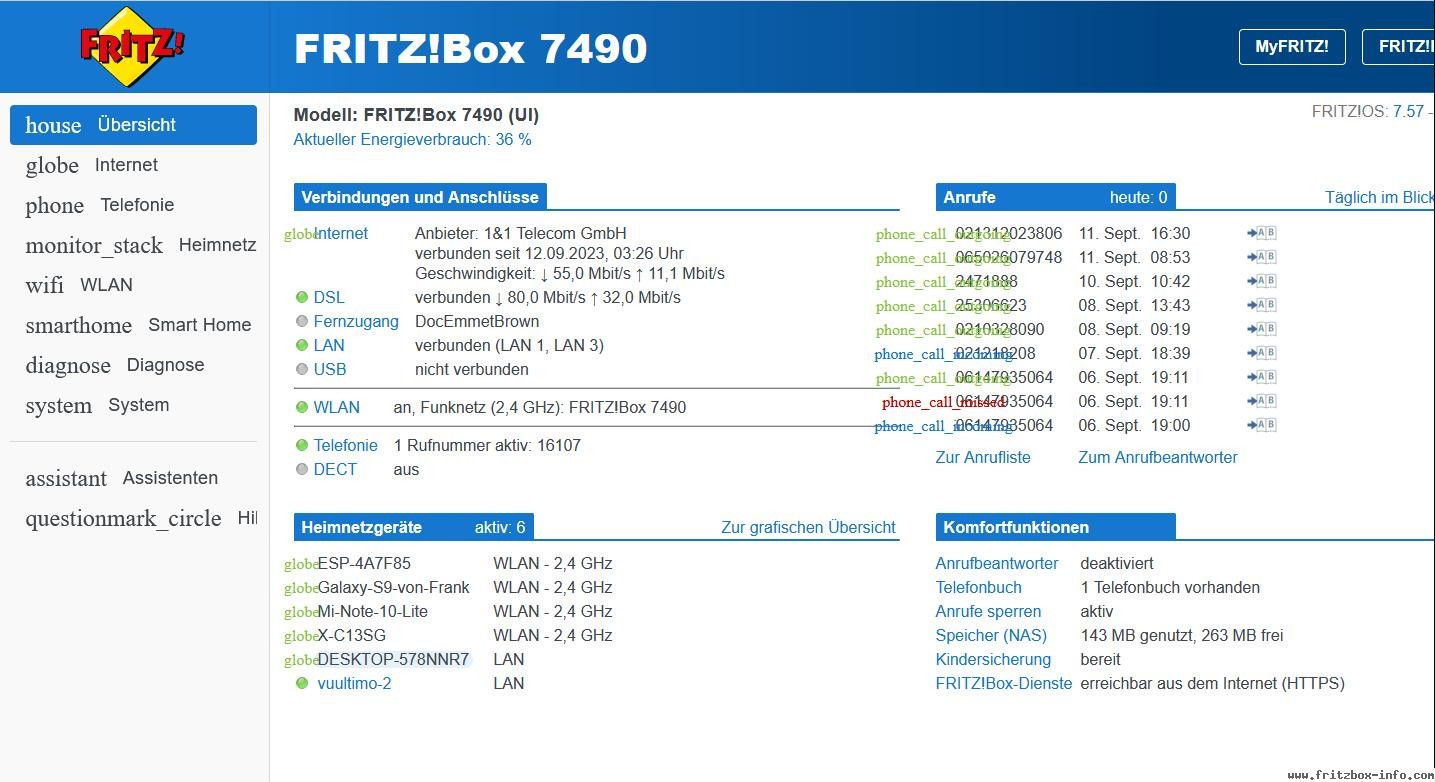The image size is (1435, 782).
Task: Click phonebook icon for 07. Sept. 18:39 call
Action: (x=1262, y=353)
